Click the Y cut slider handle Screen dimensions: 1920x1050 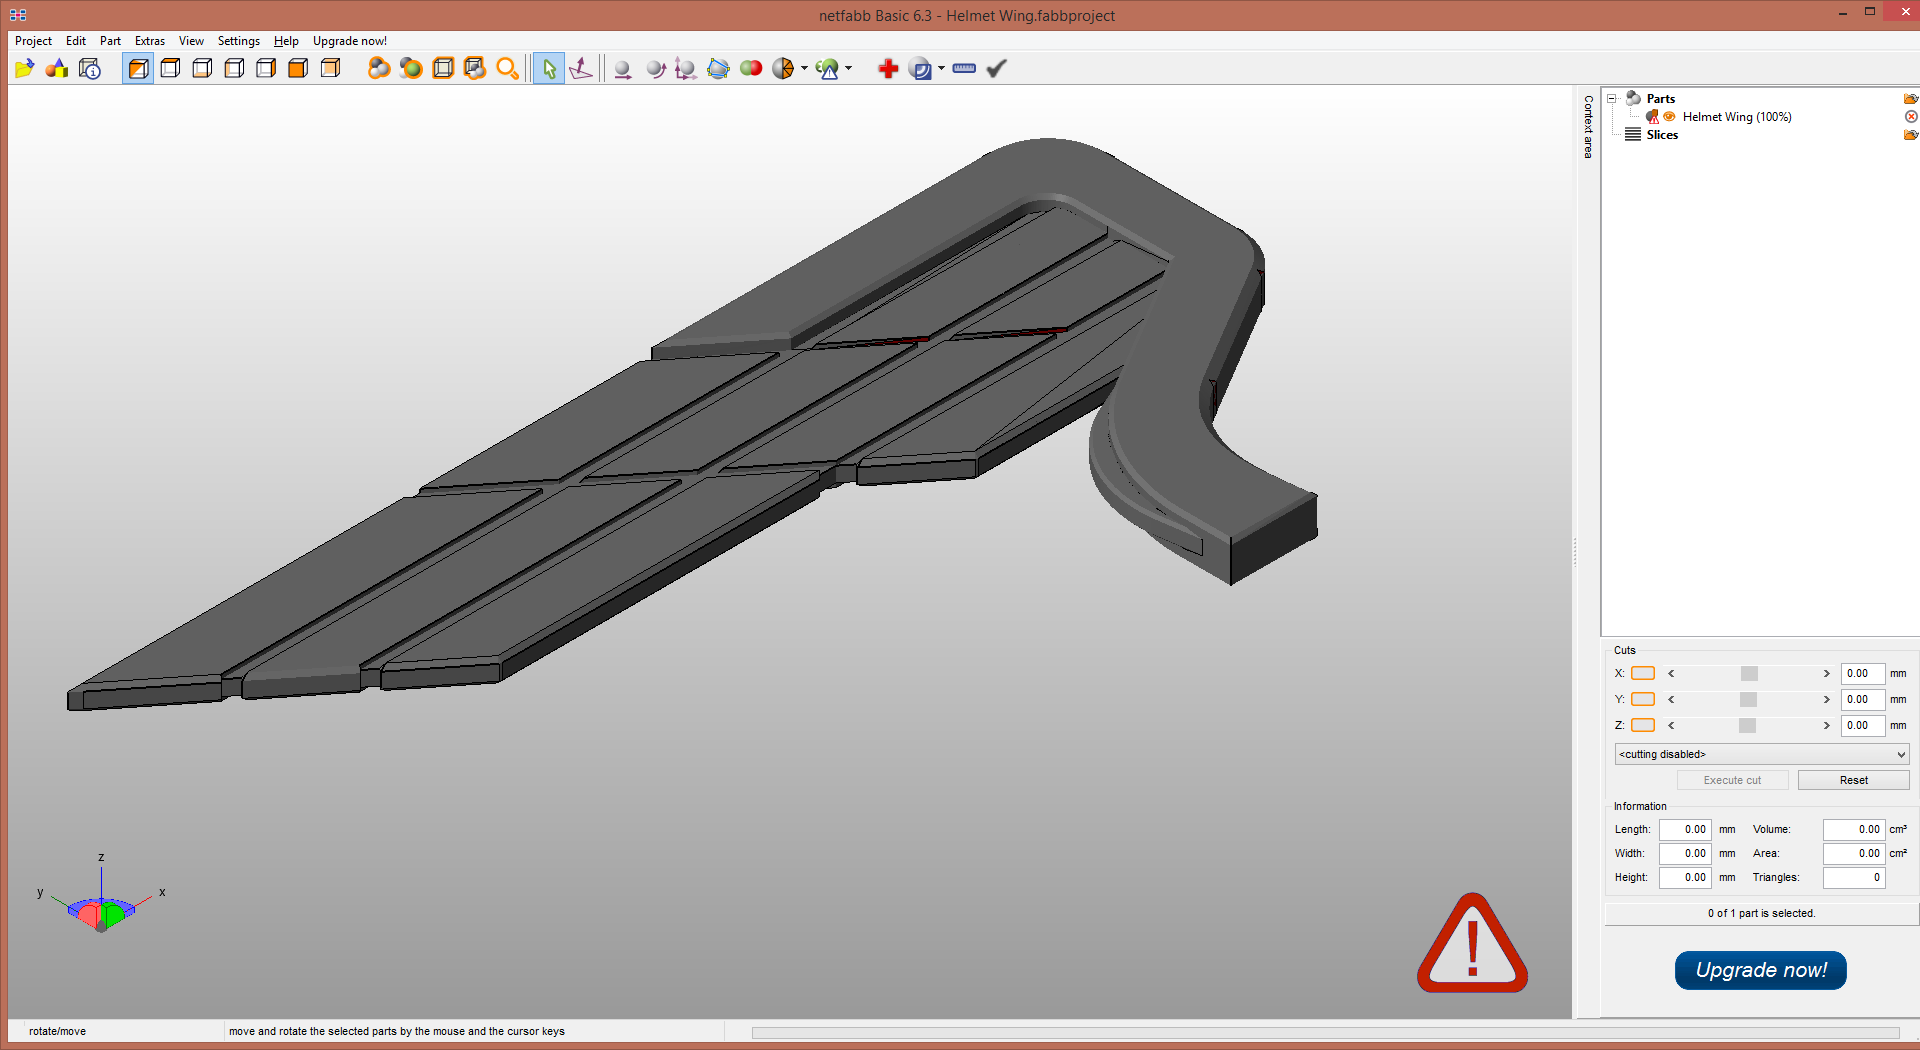[1748, 700]
